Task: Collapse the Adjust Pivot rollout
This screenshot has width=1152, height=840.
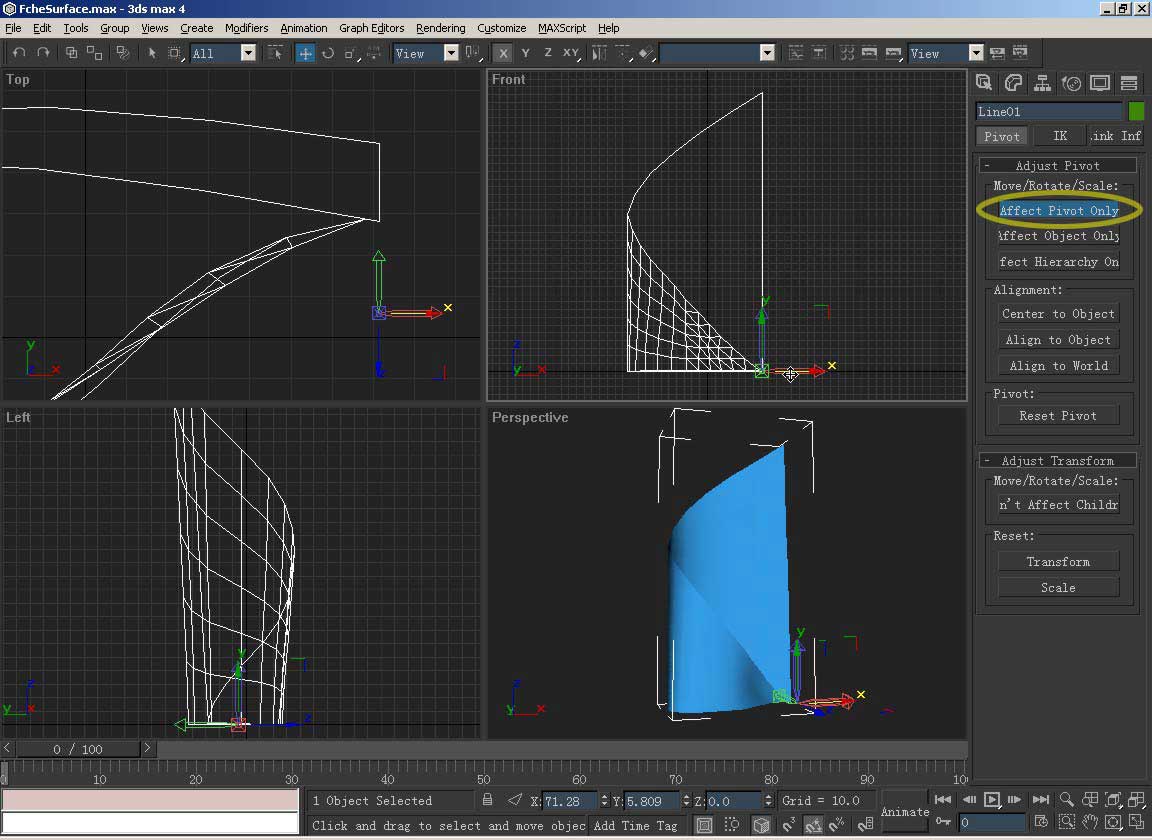Action: (x=1058, y=166)
